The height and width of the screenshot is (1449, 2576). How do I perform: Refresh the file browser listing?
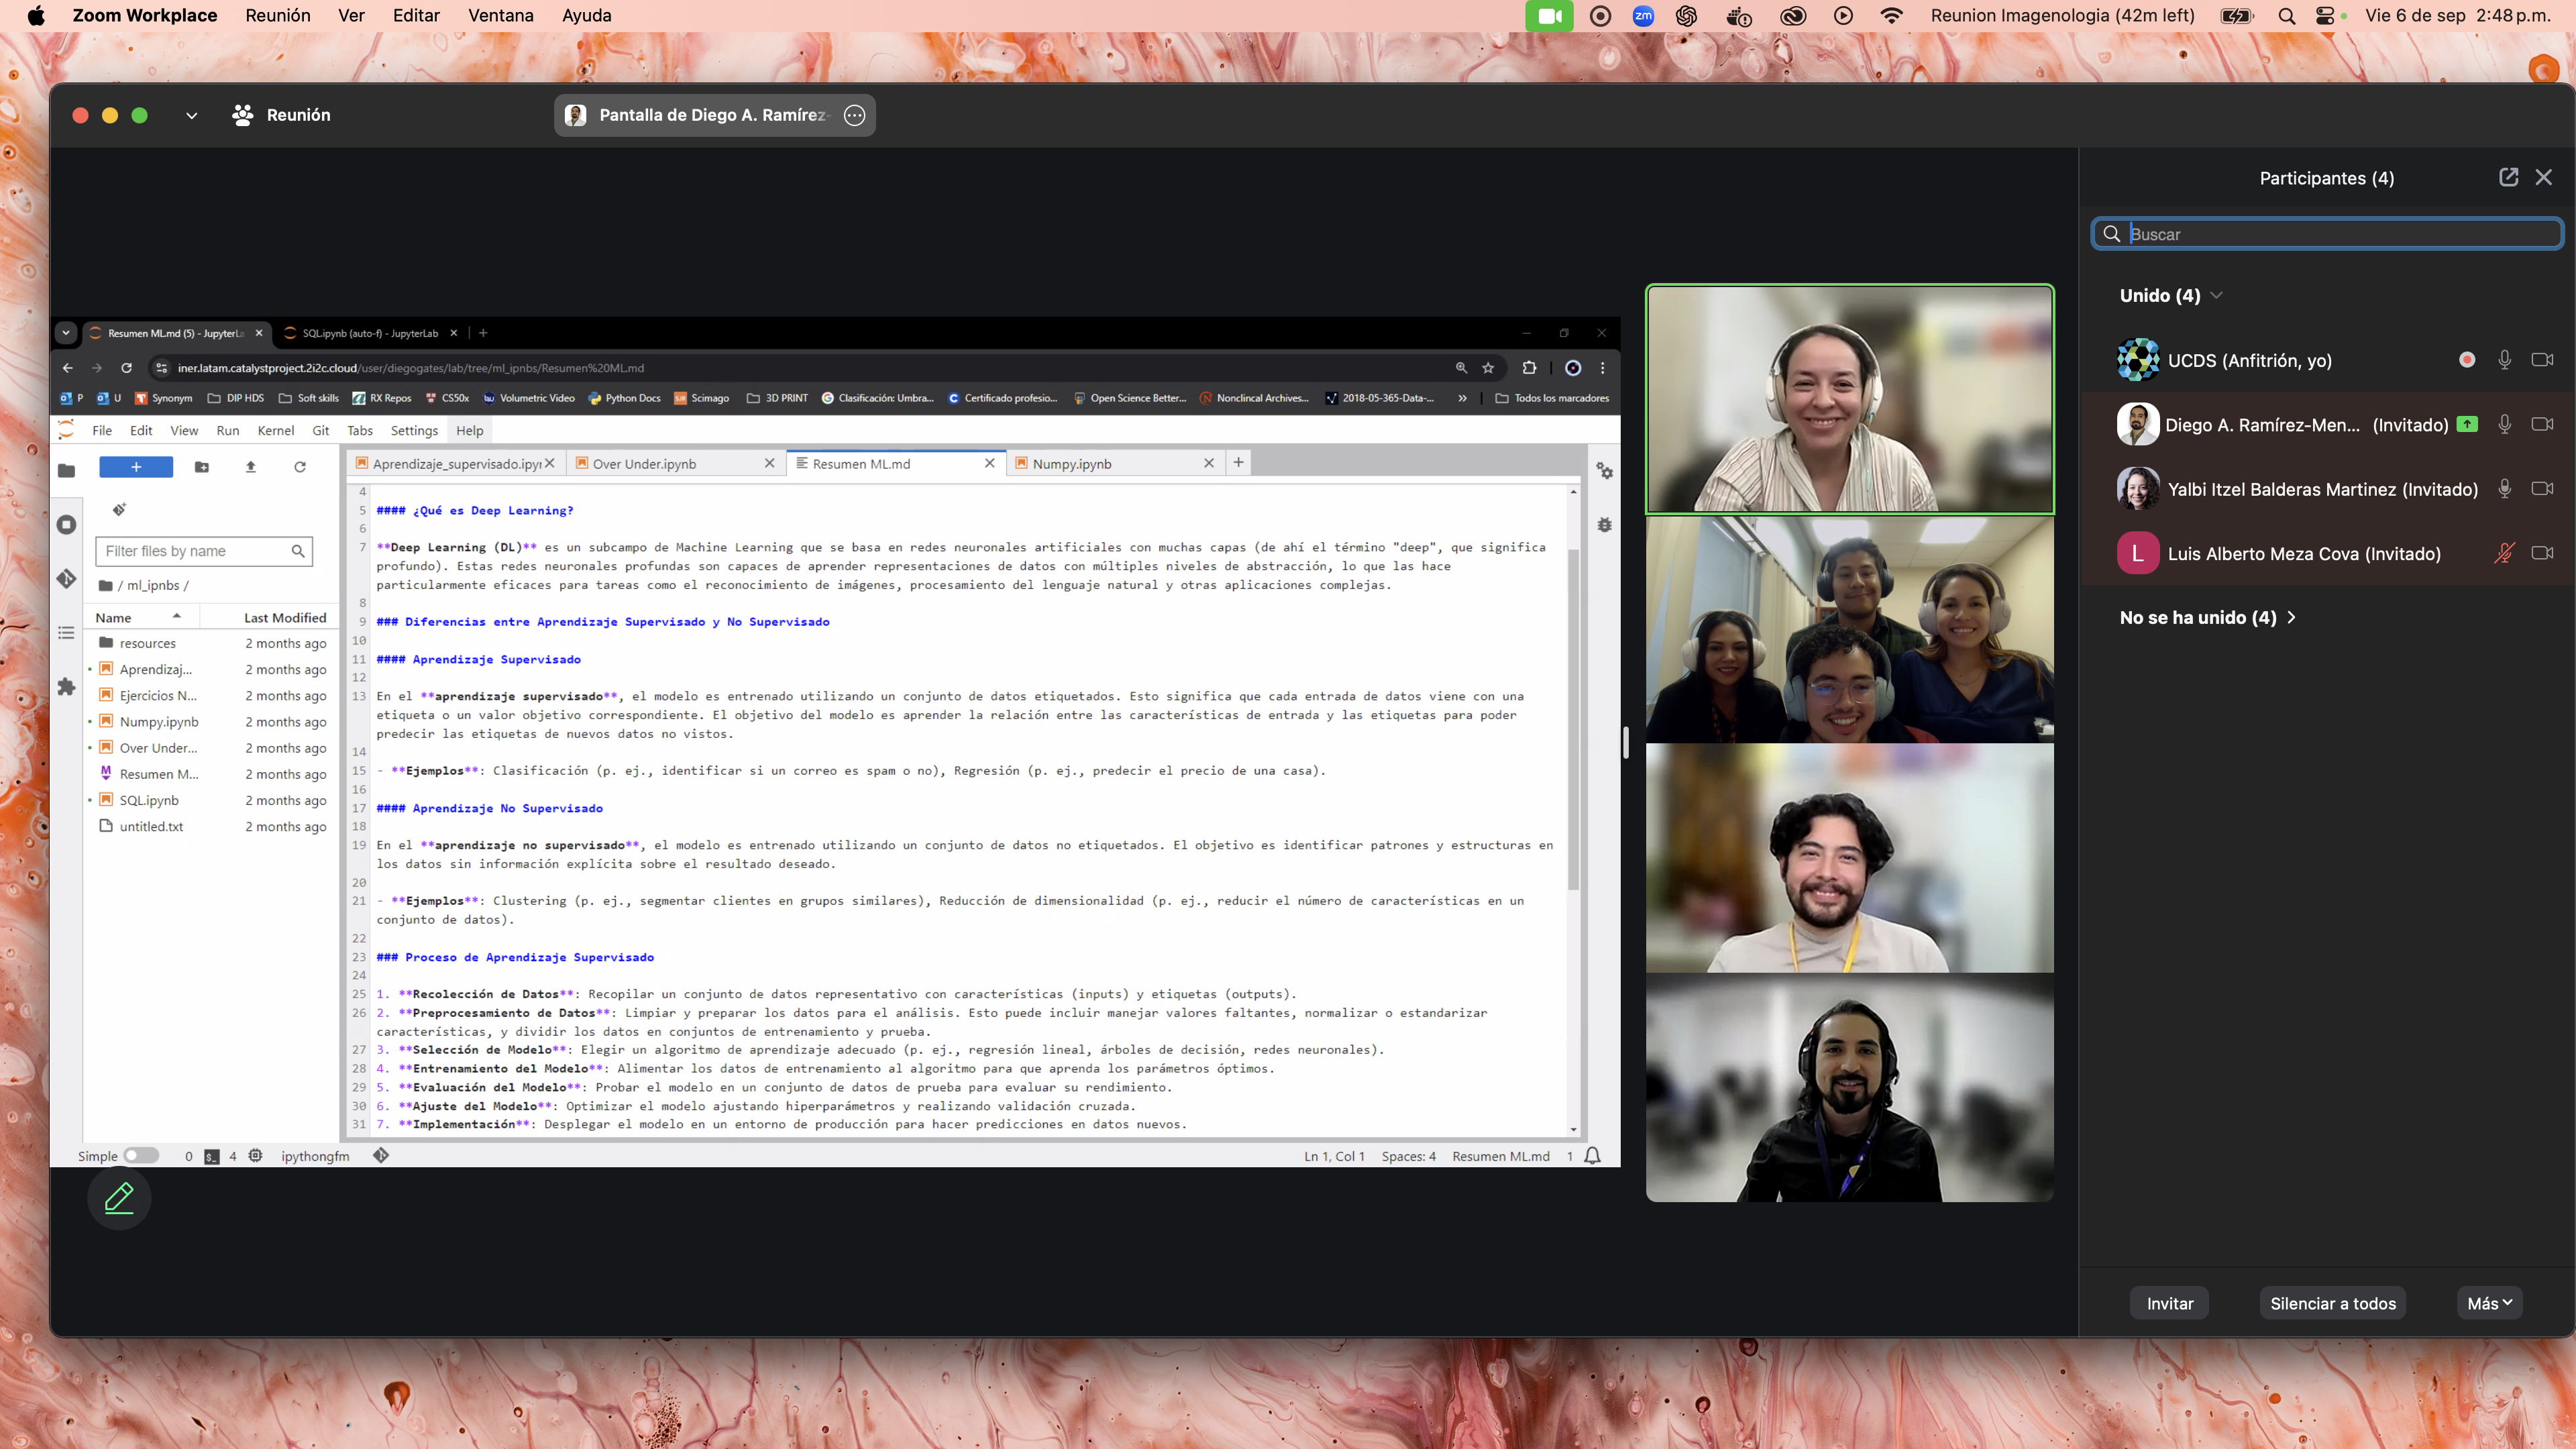301,467
